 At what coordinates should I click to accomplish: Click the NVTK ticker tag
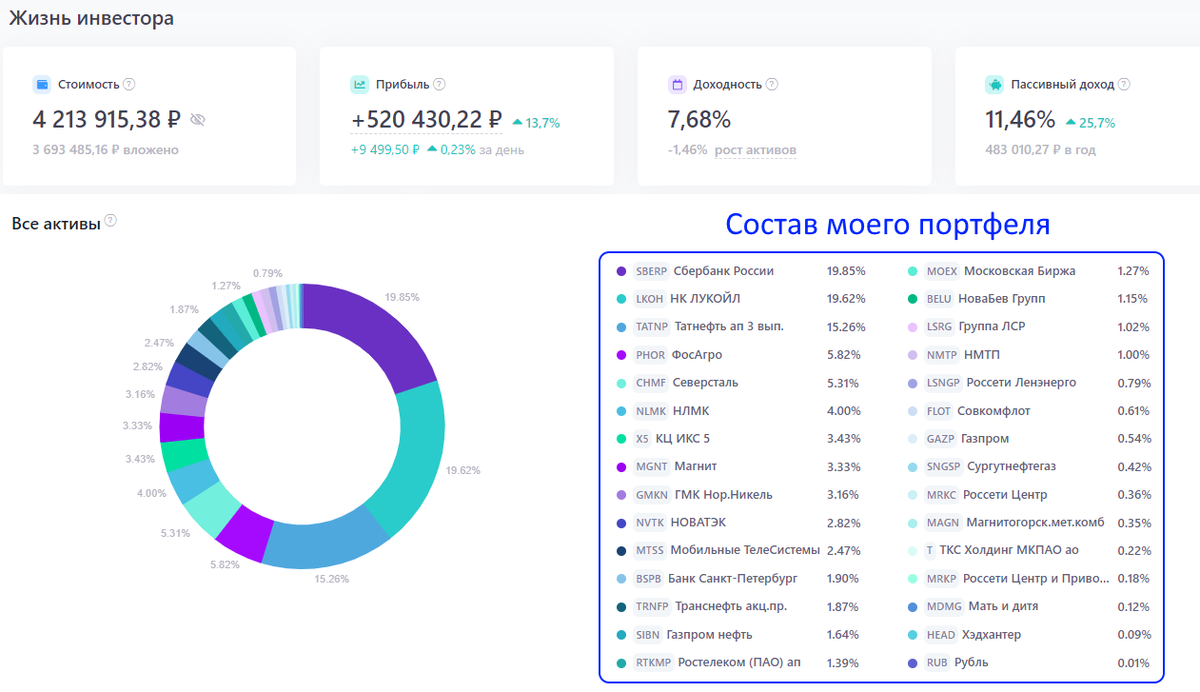pyautogui.click(x=650, y=523)
